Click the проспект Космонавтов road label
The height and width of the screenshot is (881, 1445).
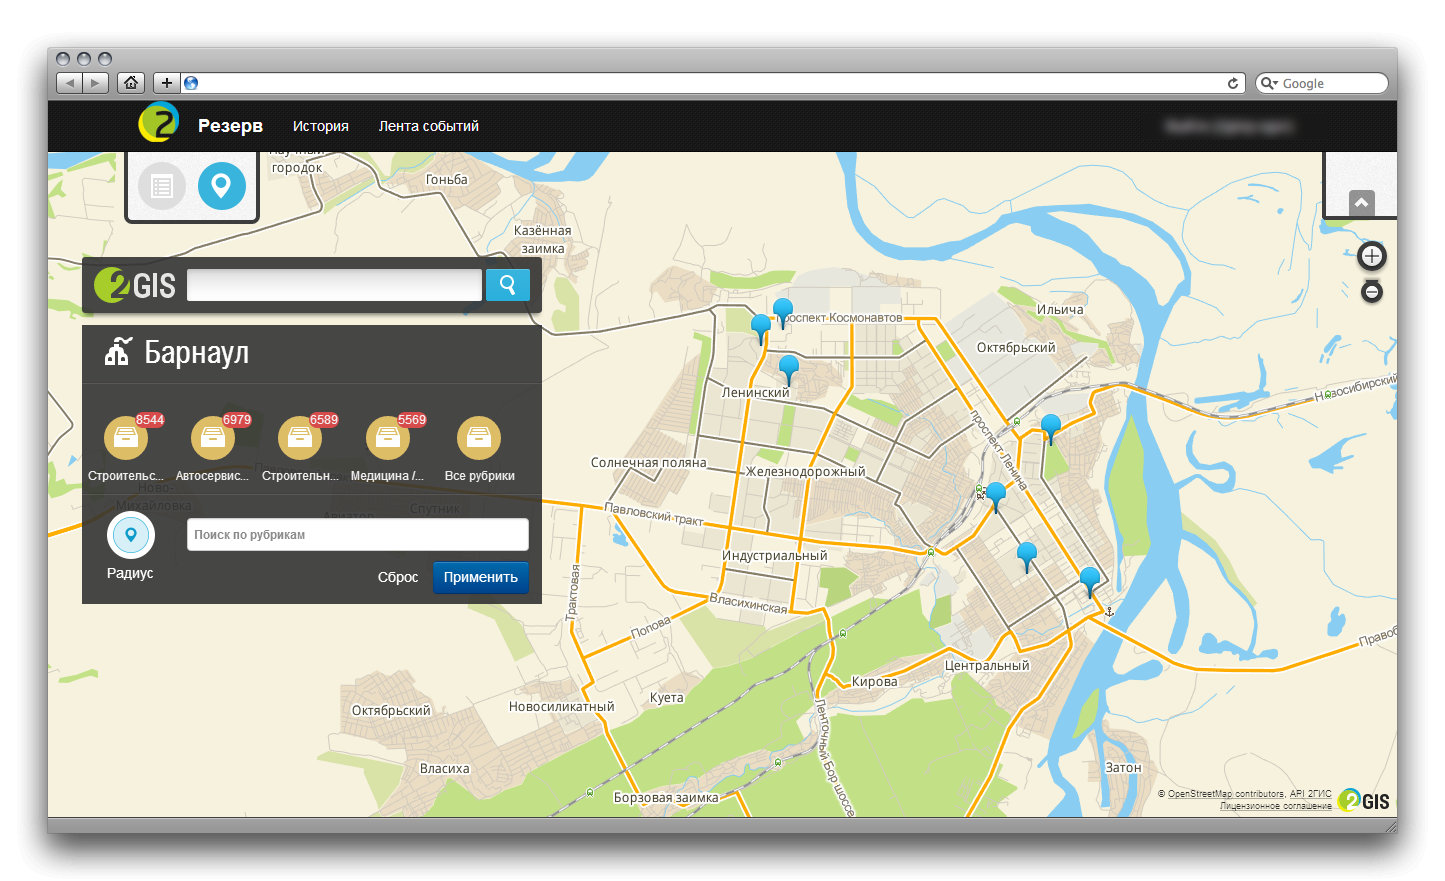click(x=841, y=318)
